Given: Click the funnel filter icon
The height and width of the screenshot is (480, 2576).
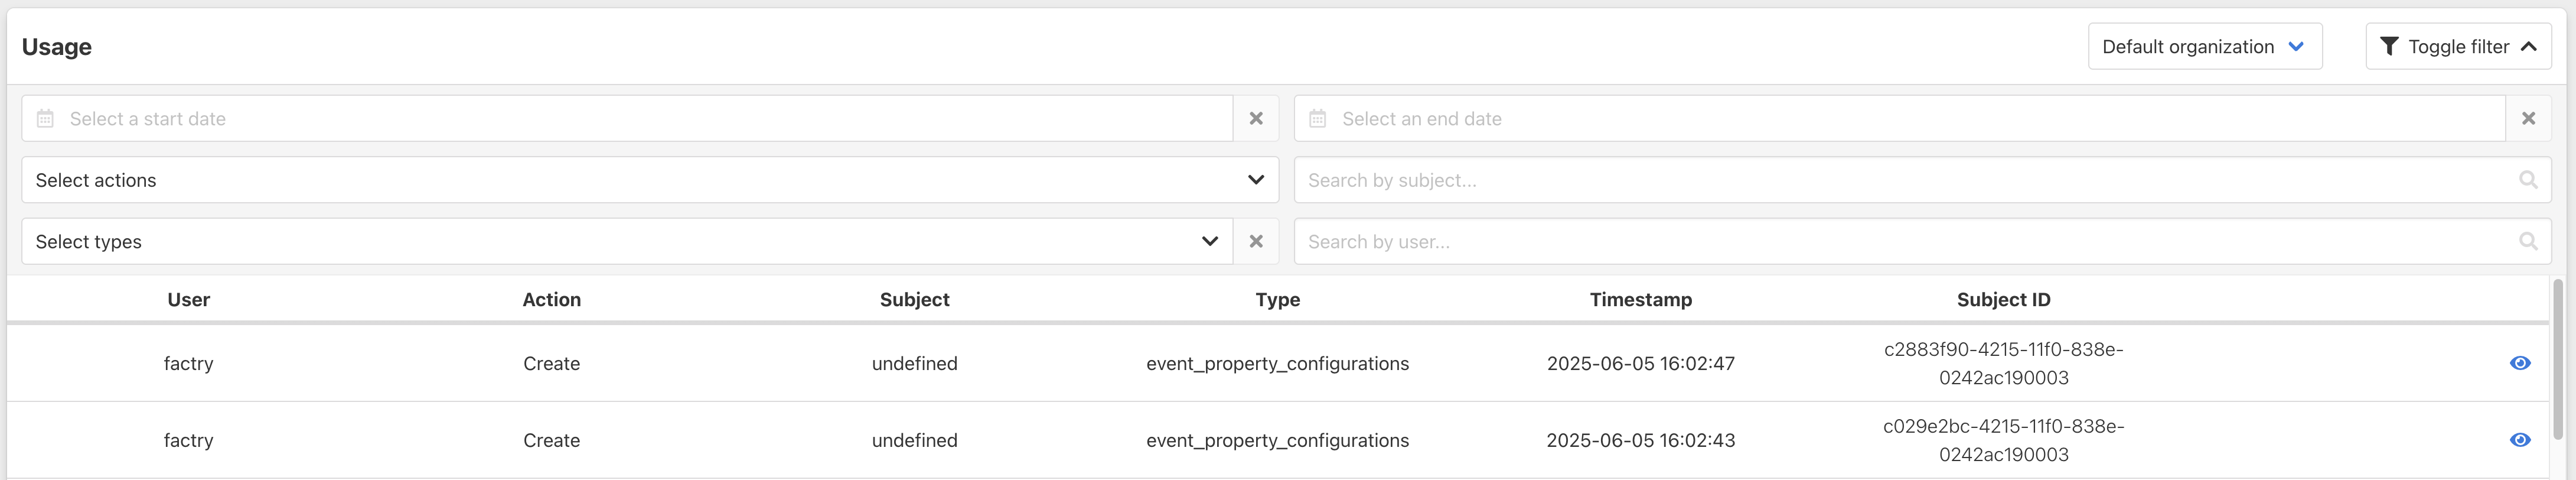Looking at the screenshot, I should tap(2389, 46).
